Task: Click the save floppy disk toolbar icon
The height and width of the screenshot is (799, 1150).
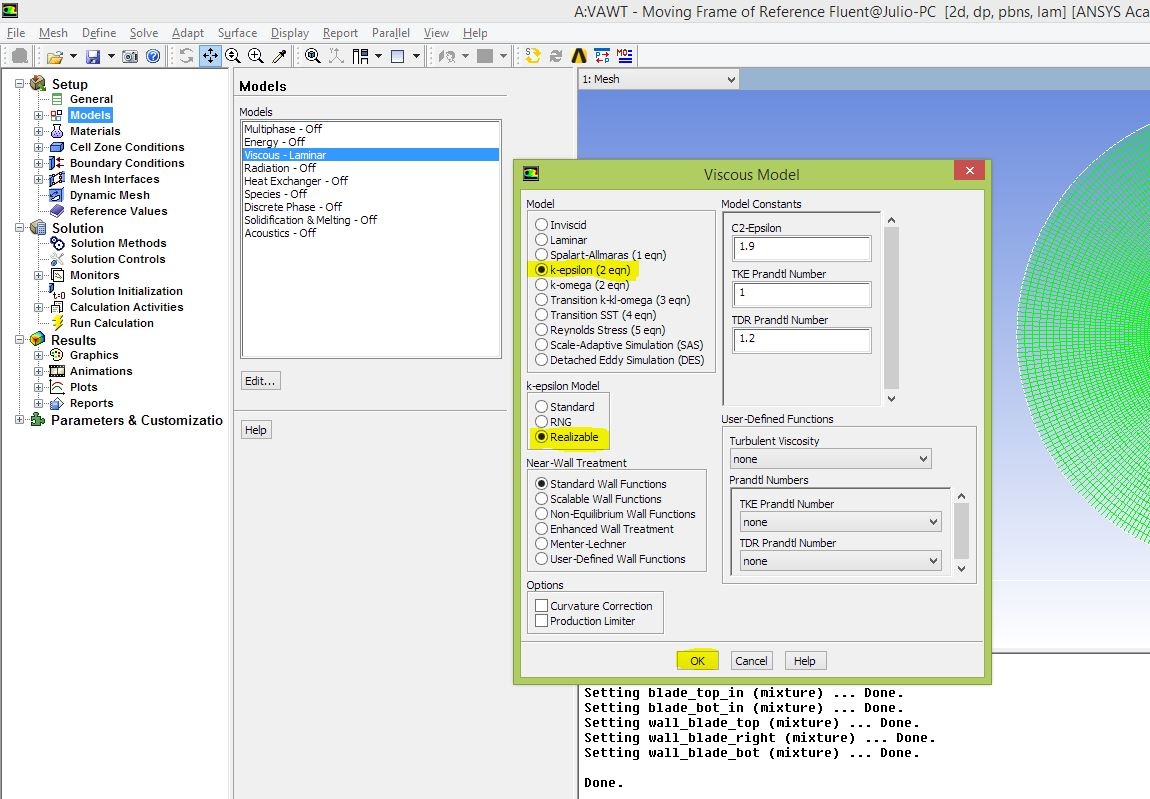Action: pyautogui.click(x=93, y=56)
